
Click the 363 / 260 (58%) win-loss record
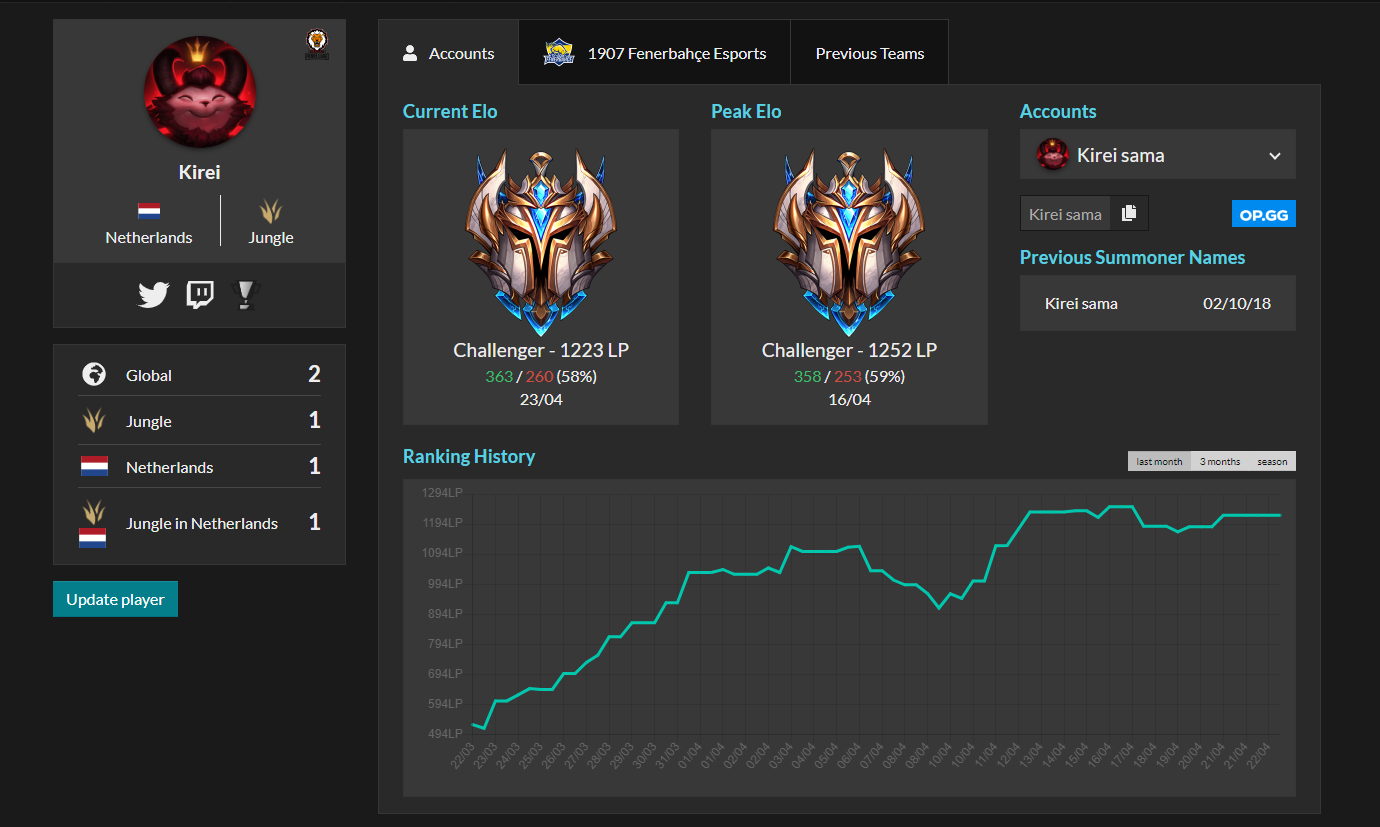pos(541,376)
